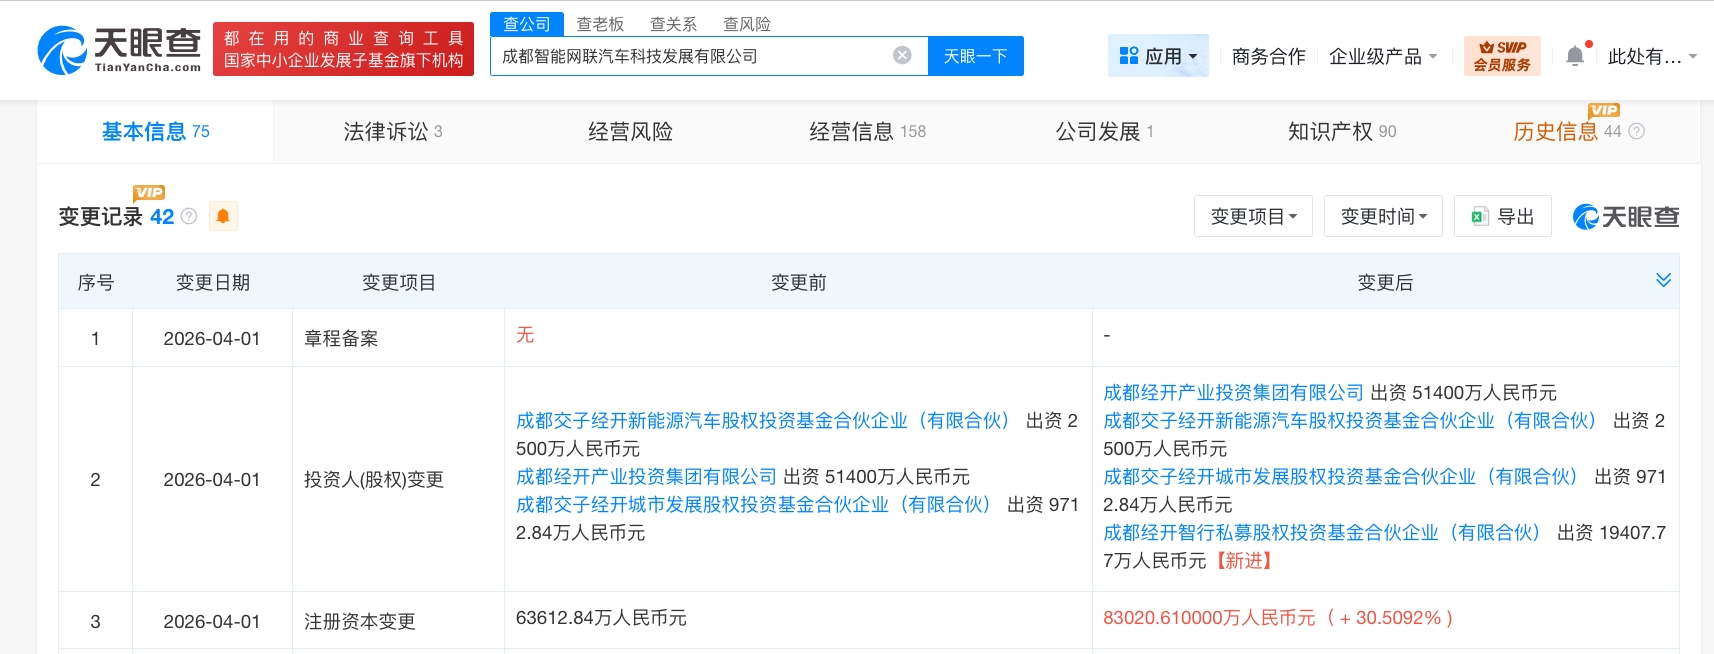Click the help icon beside 历史信息 44
This screenshot has height=654, width=1714.
[1637, 131]
